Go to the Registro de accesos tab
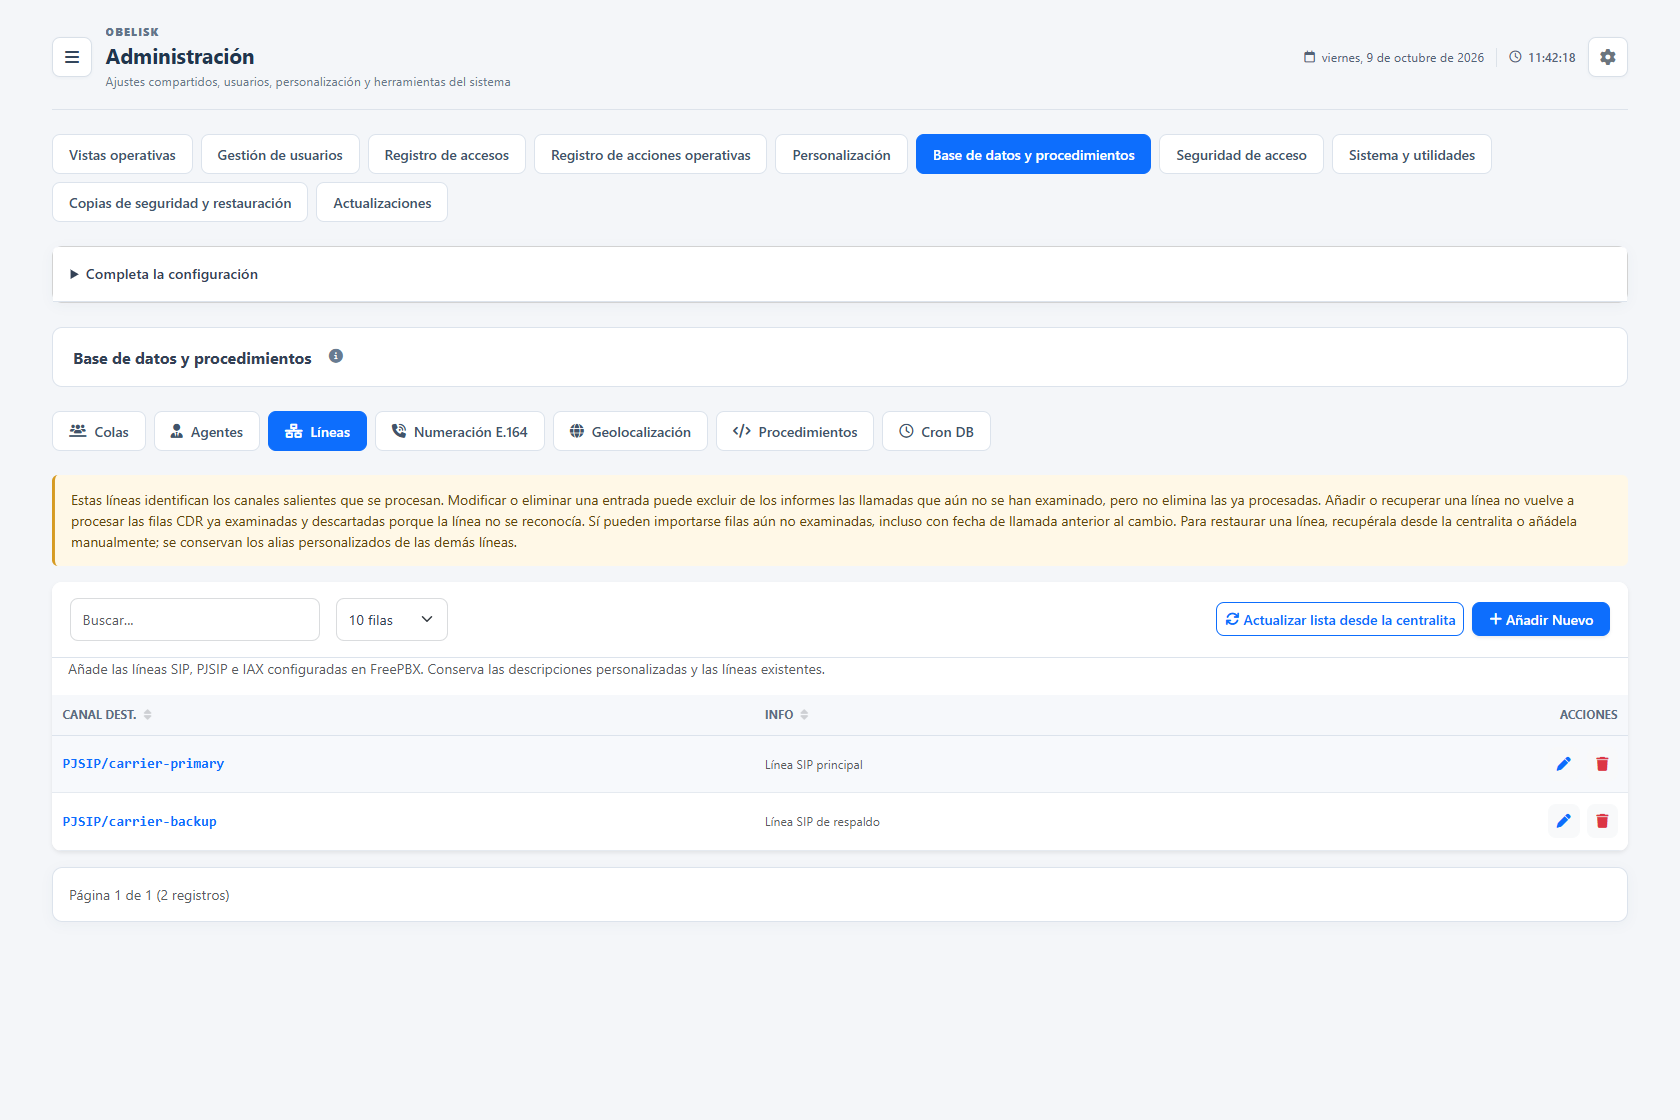Image resolution: width=1680 pixels, height=1120 pixels. tap(447, 155)
